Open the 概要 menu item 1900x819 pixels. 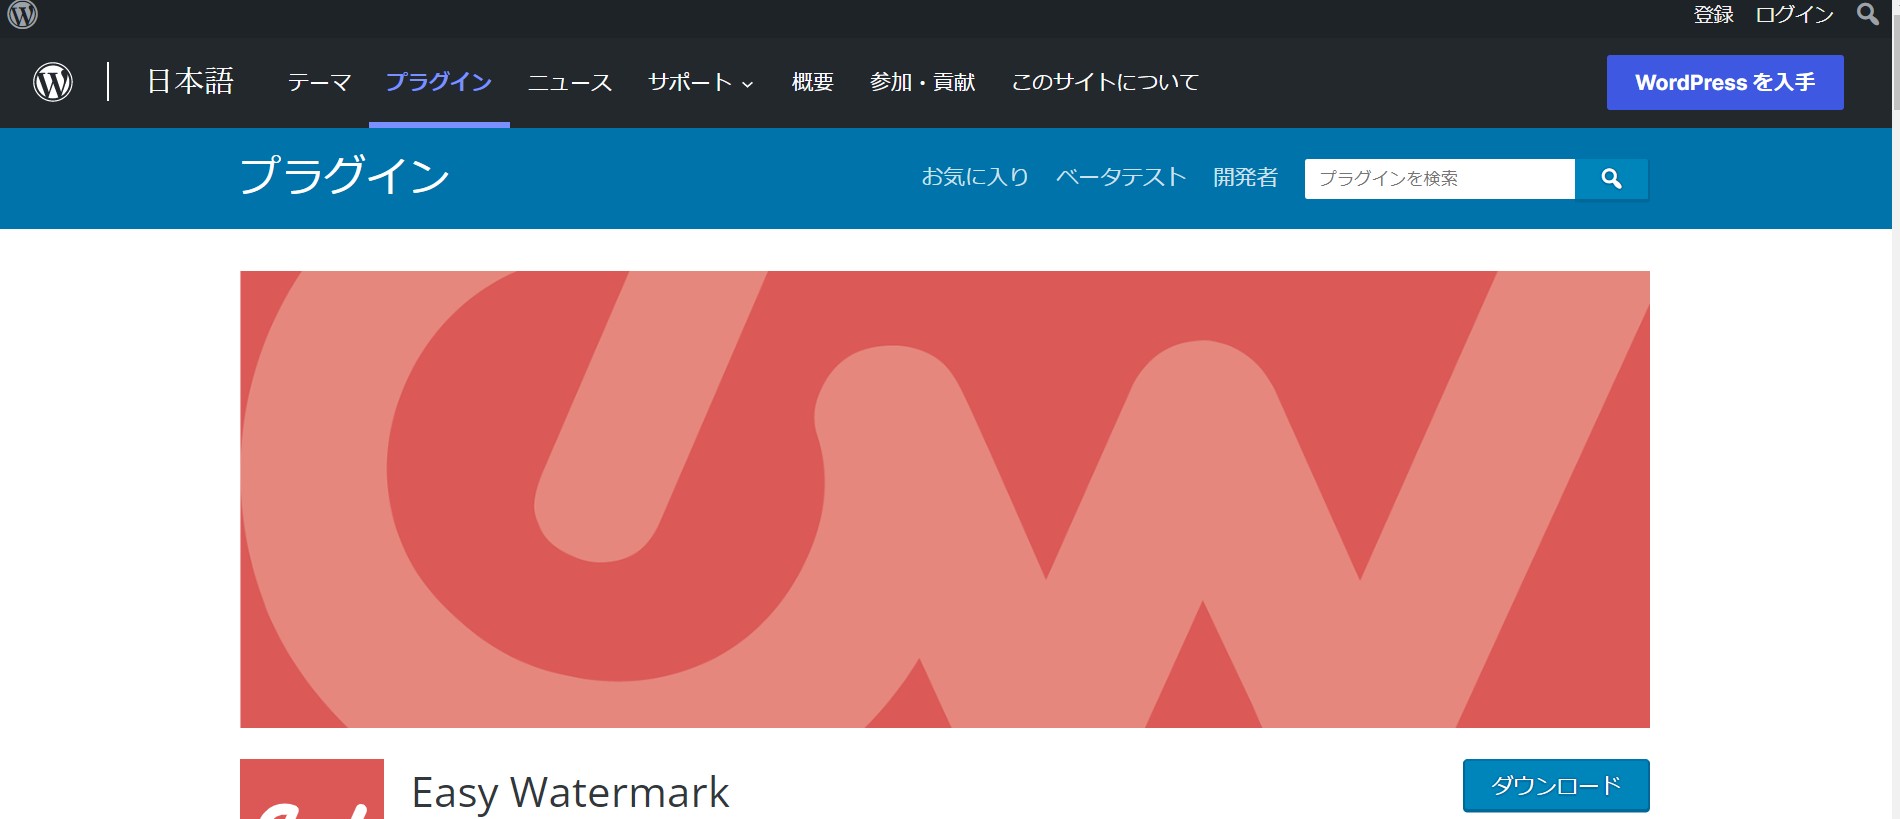pos(812,82)
